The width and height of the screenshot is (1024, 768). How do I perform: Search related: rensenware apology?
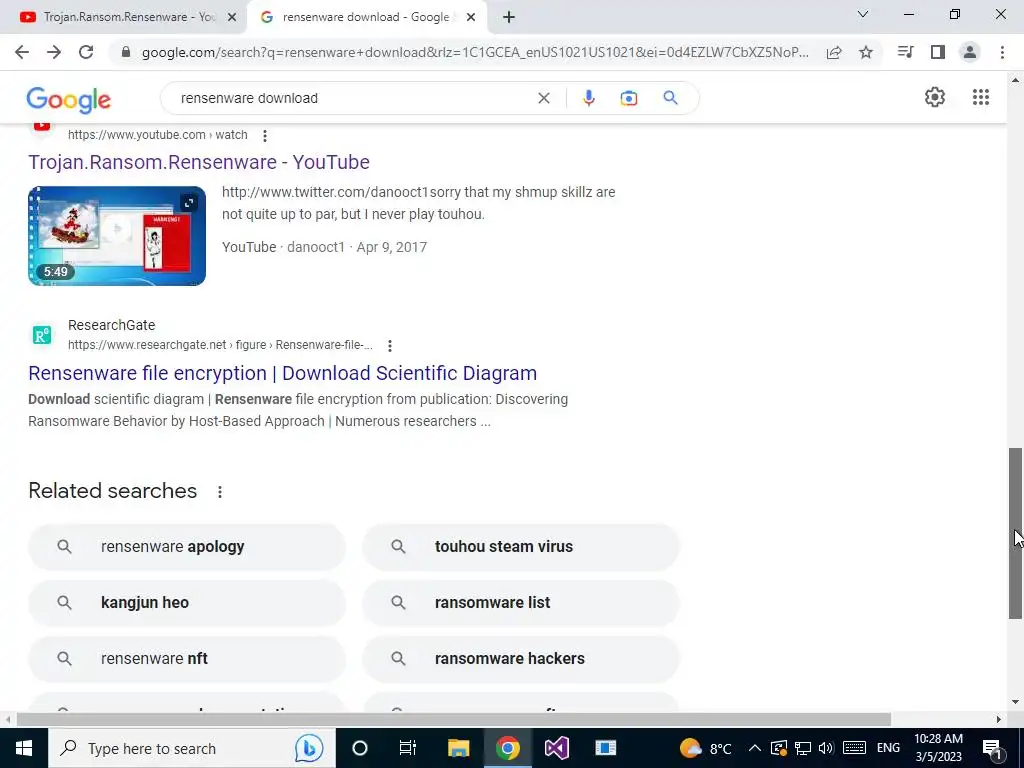coord(187,547)
